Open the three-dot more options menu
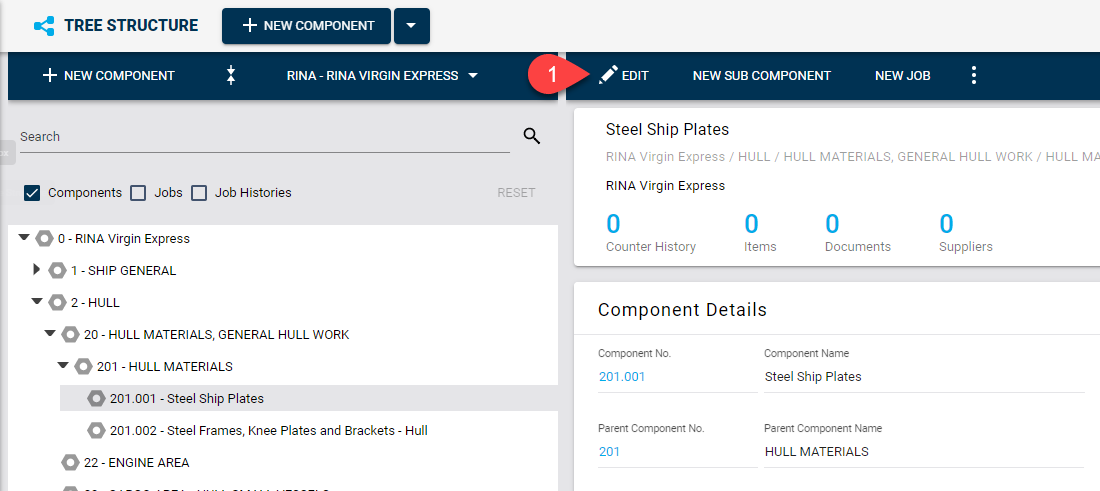 974,76
